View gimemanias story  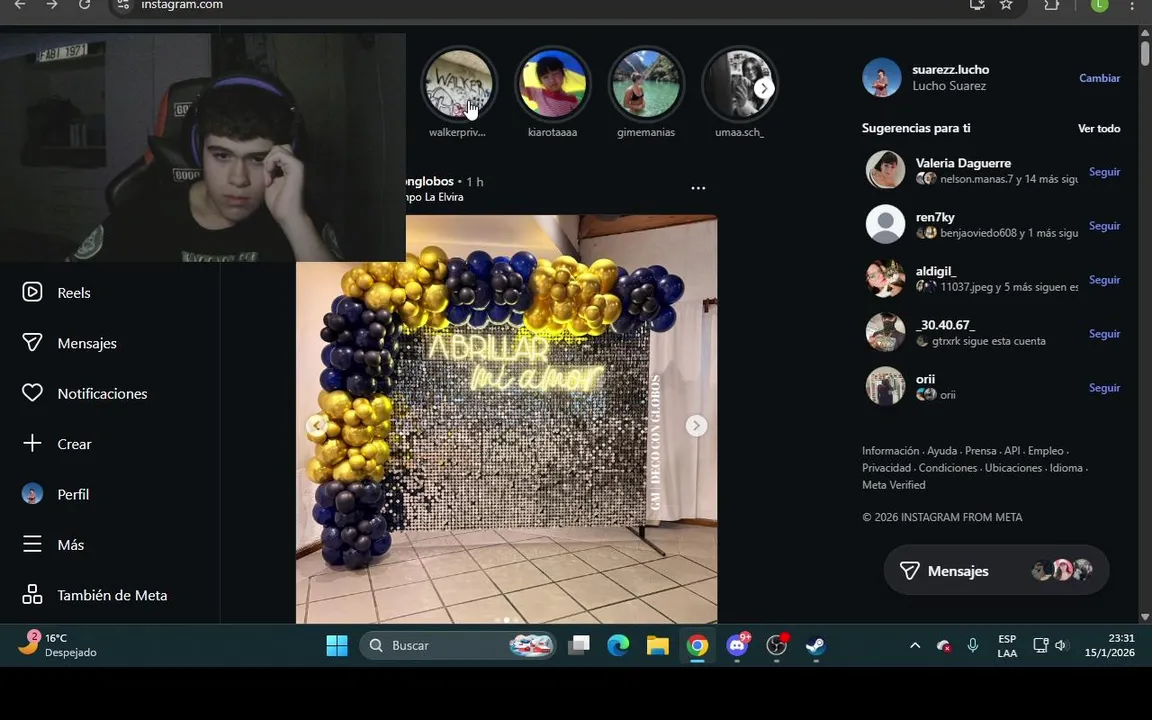[x=646, y=84]
